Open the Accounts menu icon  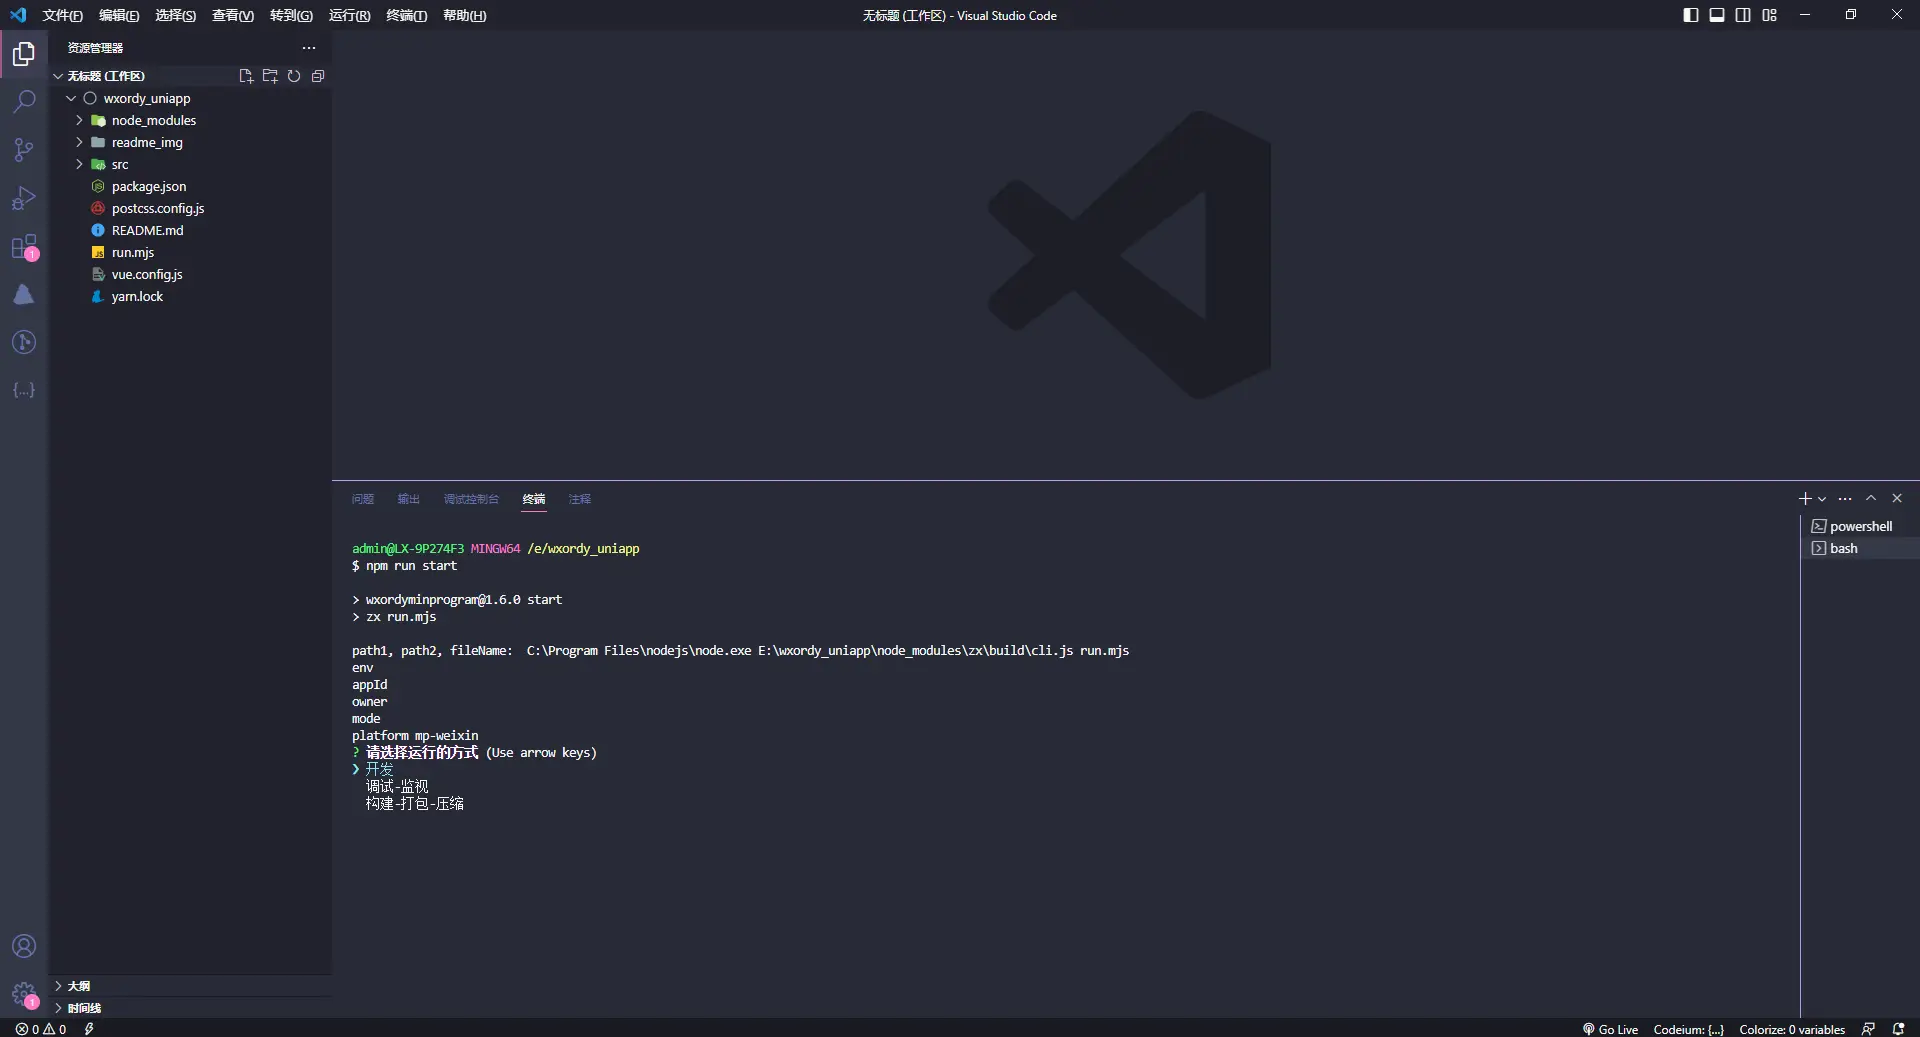tap(24, 946)
